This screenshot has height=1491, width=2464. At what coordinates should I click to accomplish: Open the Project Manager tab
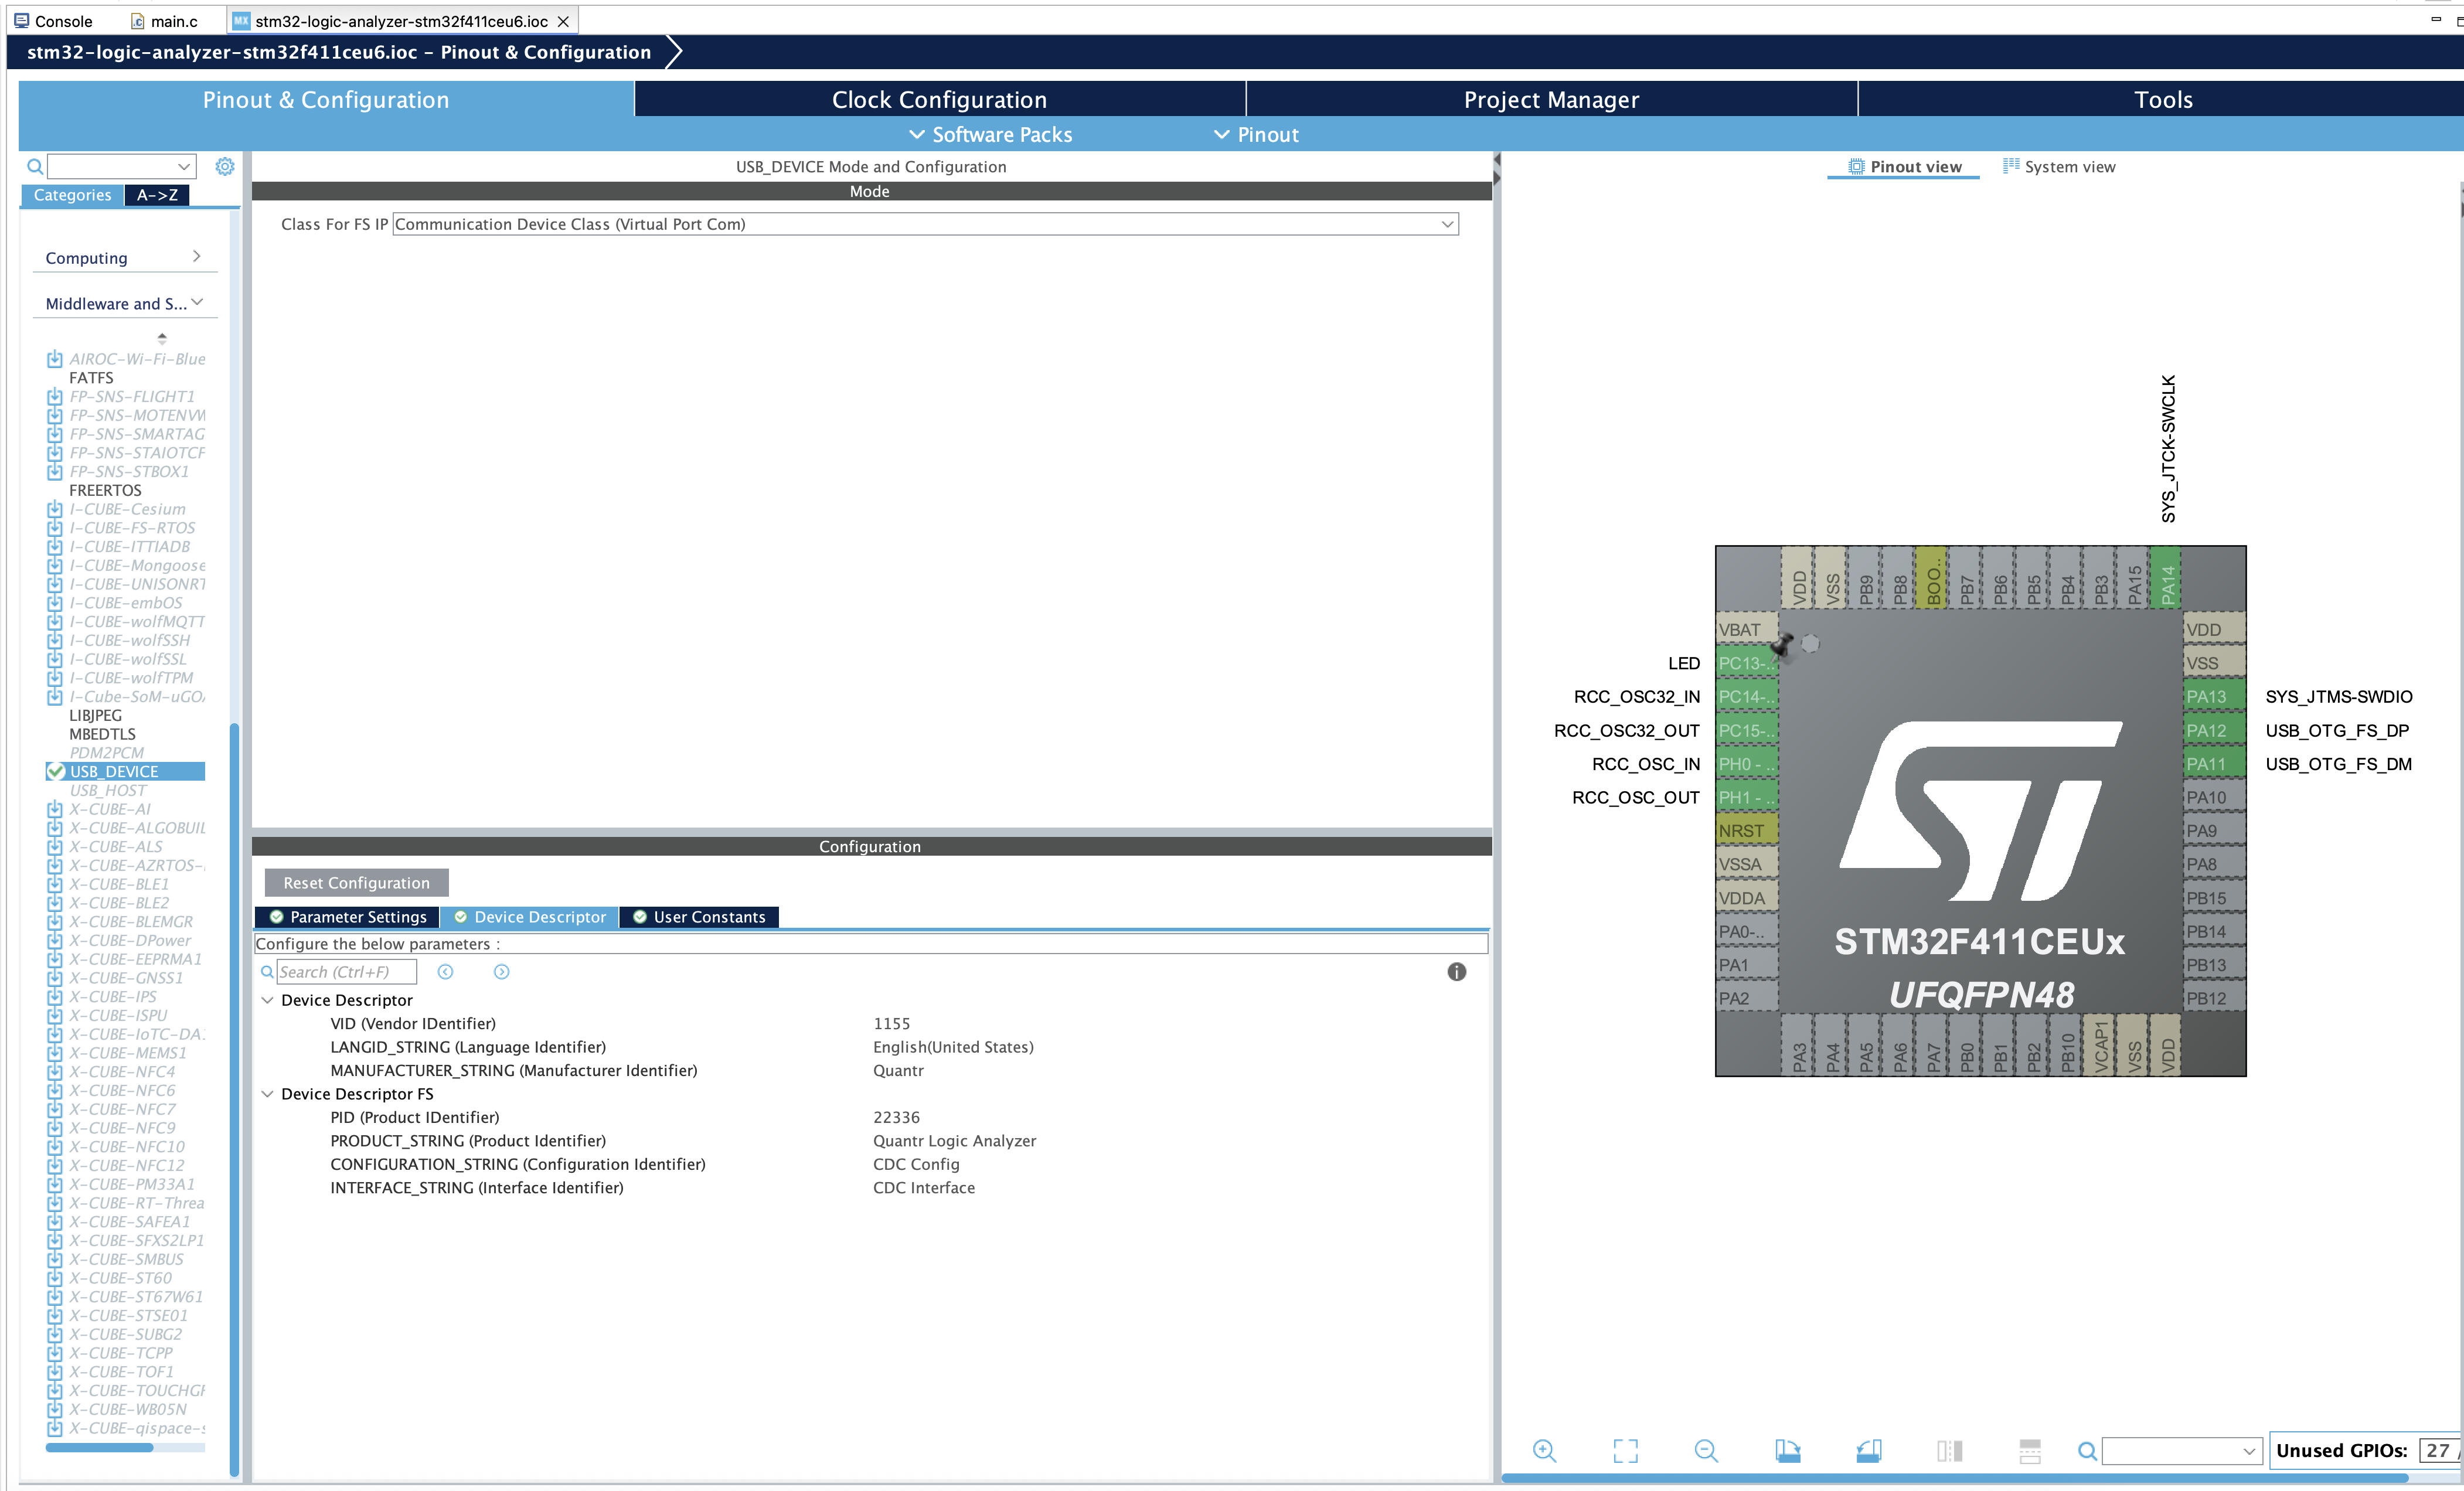(x=1551, y=99)
